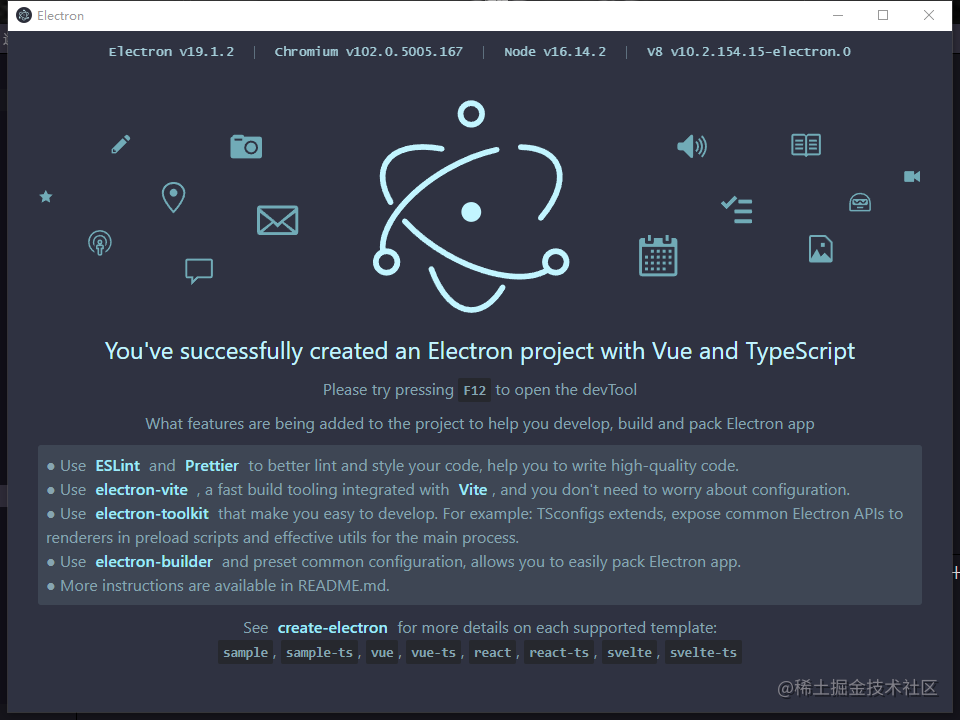Close the Electron window
Image resolution: width=960 pixels, height=720 pixels.
click(929, 15)
